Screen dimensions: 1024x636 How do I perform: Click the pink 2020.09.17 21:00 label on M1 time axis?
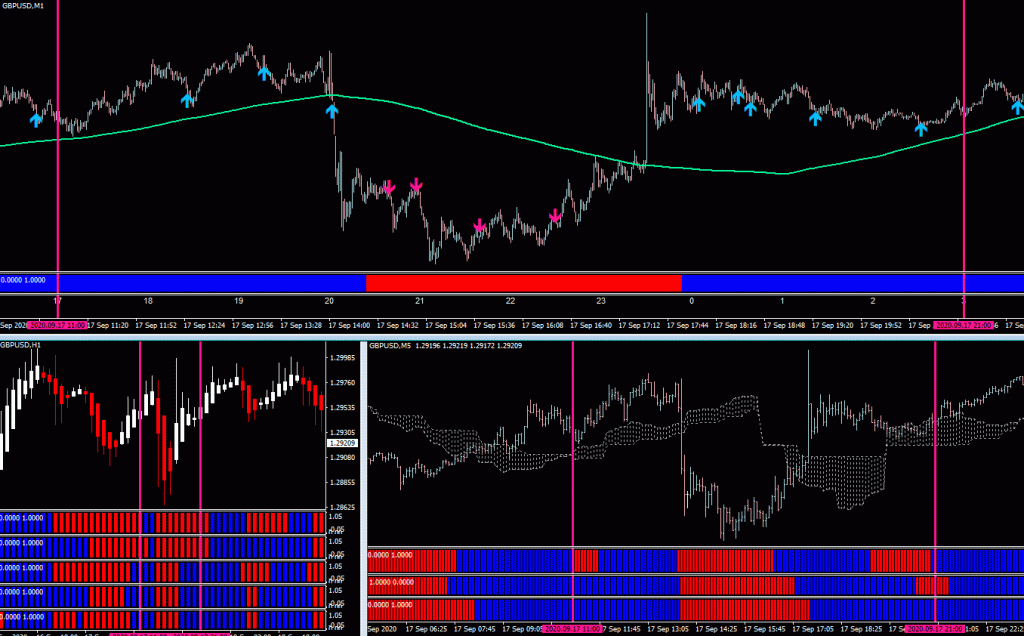click(x=963, y=325)
